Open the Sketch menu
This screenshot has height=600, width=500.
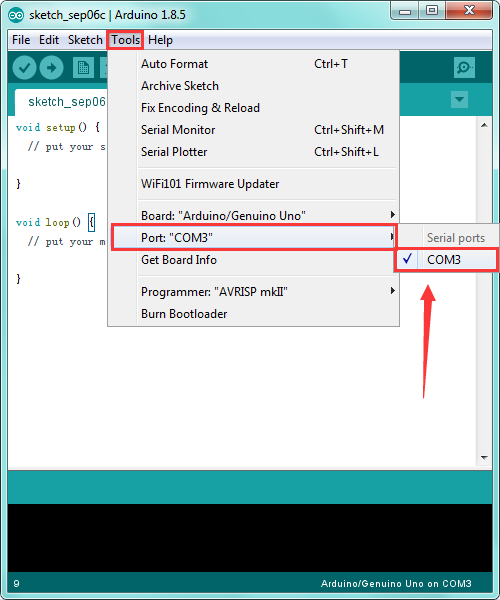click(85, 40)
